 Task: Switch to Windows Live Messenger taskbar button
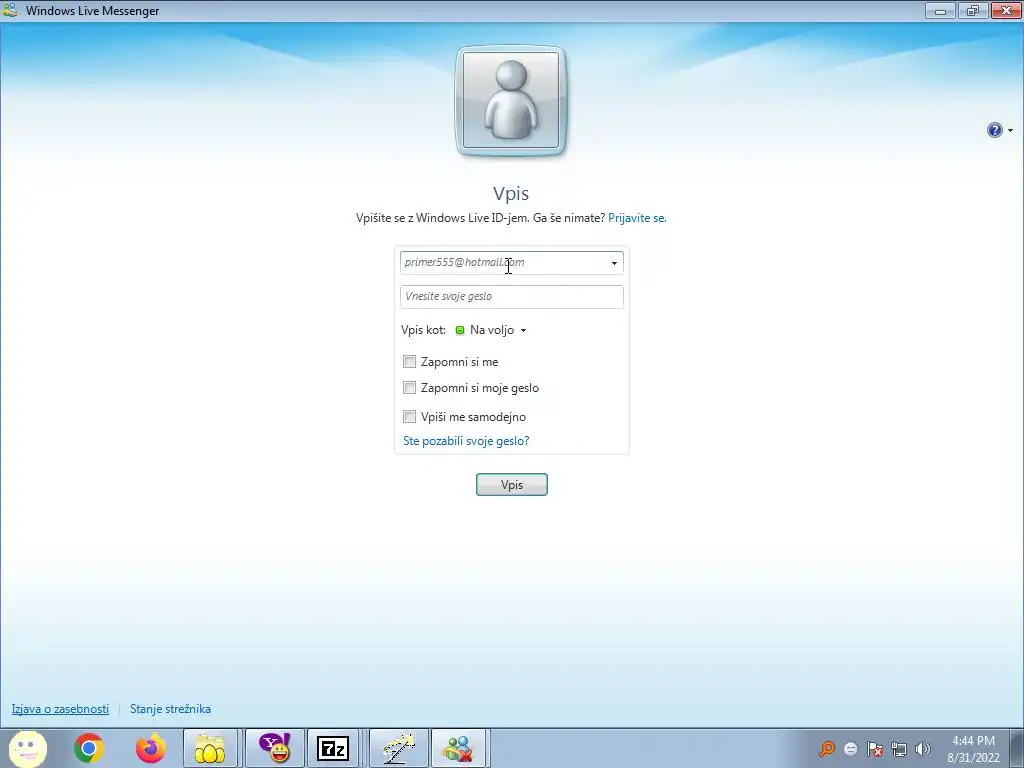(x=458, y=748)
